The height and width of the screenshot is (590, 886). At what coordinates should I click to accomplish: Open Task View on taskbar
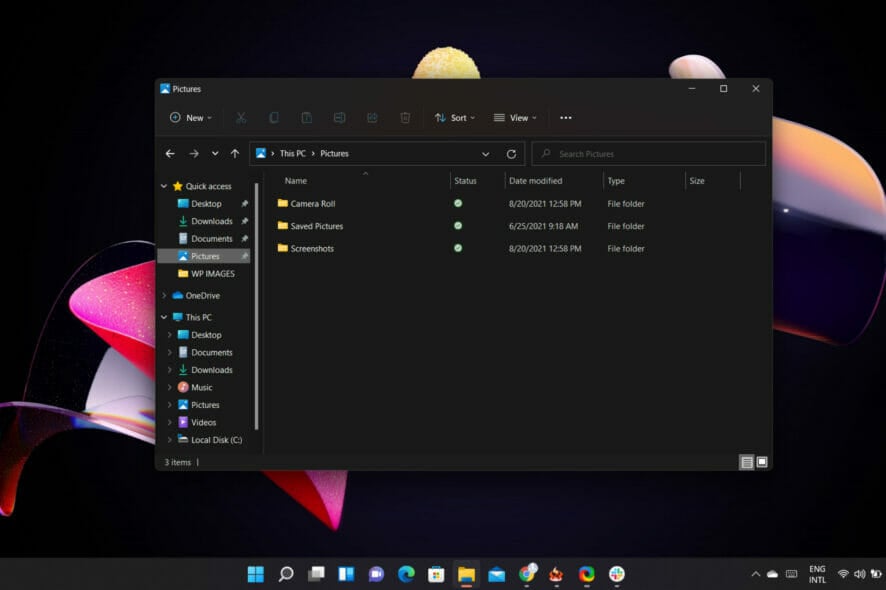click(316, 574)
